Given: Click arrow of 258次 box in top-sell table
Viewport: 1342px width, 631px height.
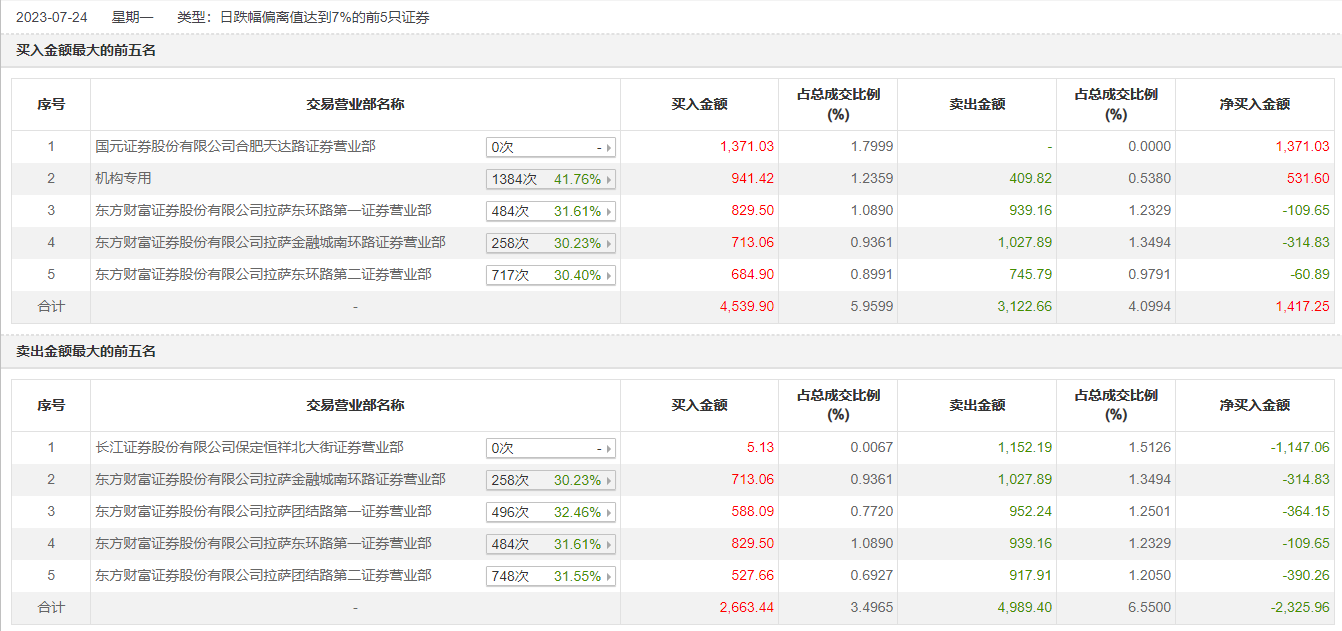Looking at the screenshot, I should (x=610, y=480).
